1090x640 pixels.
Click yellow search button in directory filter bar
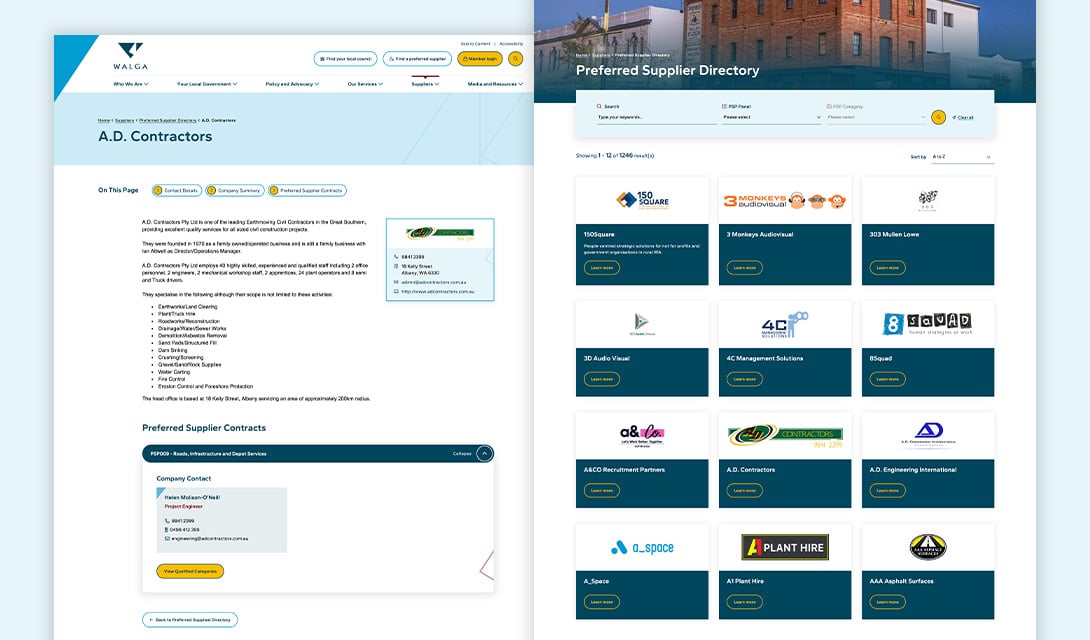click(x=938, y=117)
